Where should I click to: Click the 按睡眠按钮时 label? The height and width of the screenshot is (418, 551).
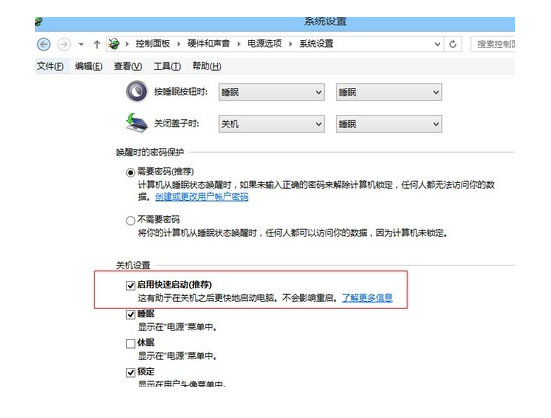click(181, 92)
